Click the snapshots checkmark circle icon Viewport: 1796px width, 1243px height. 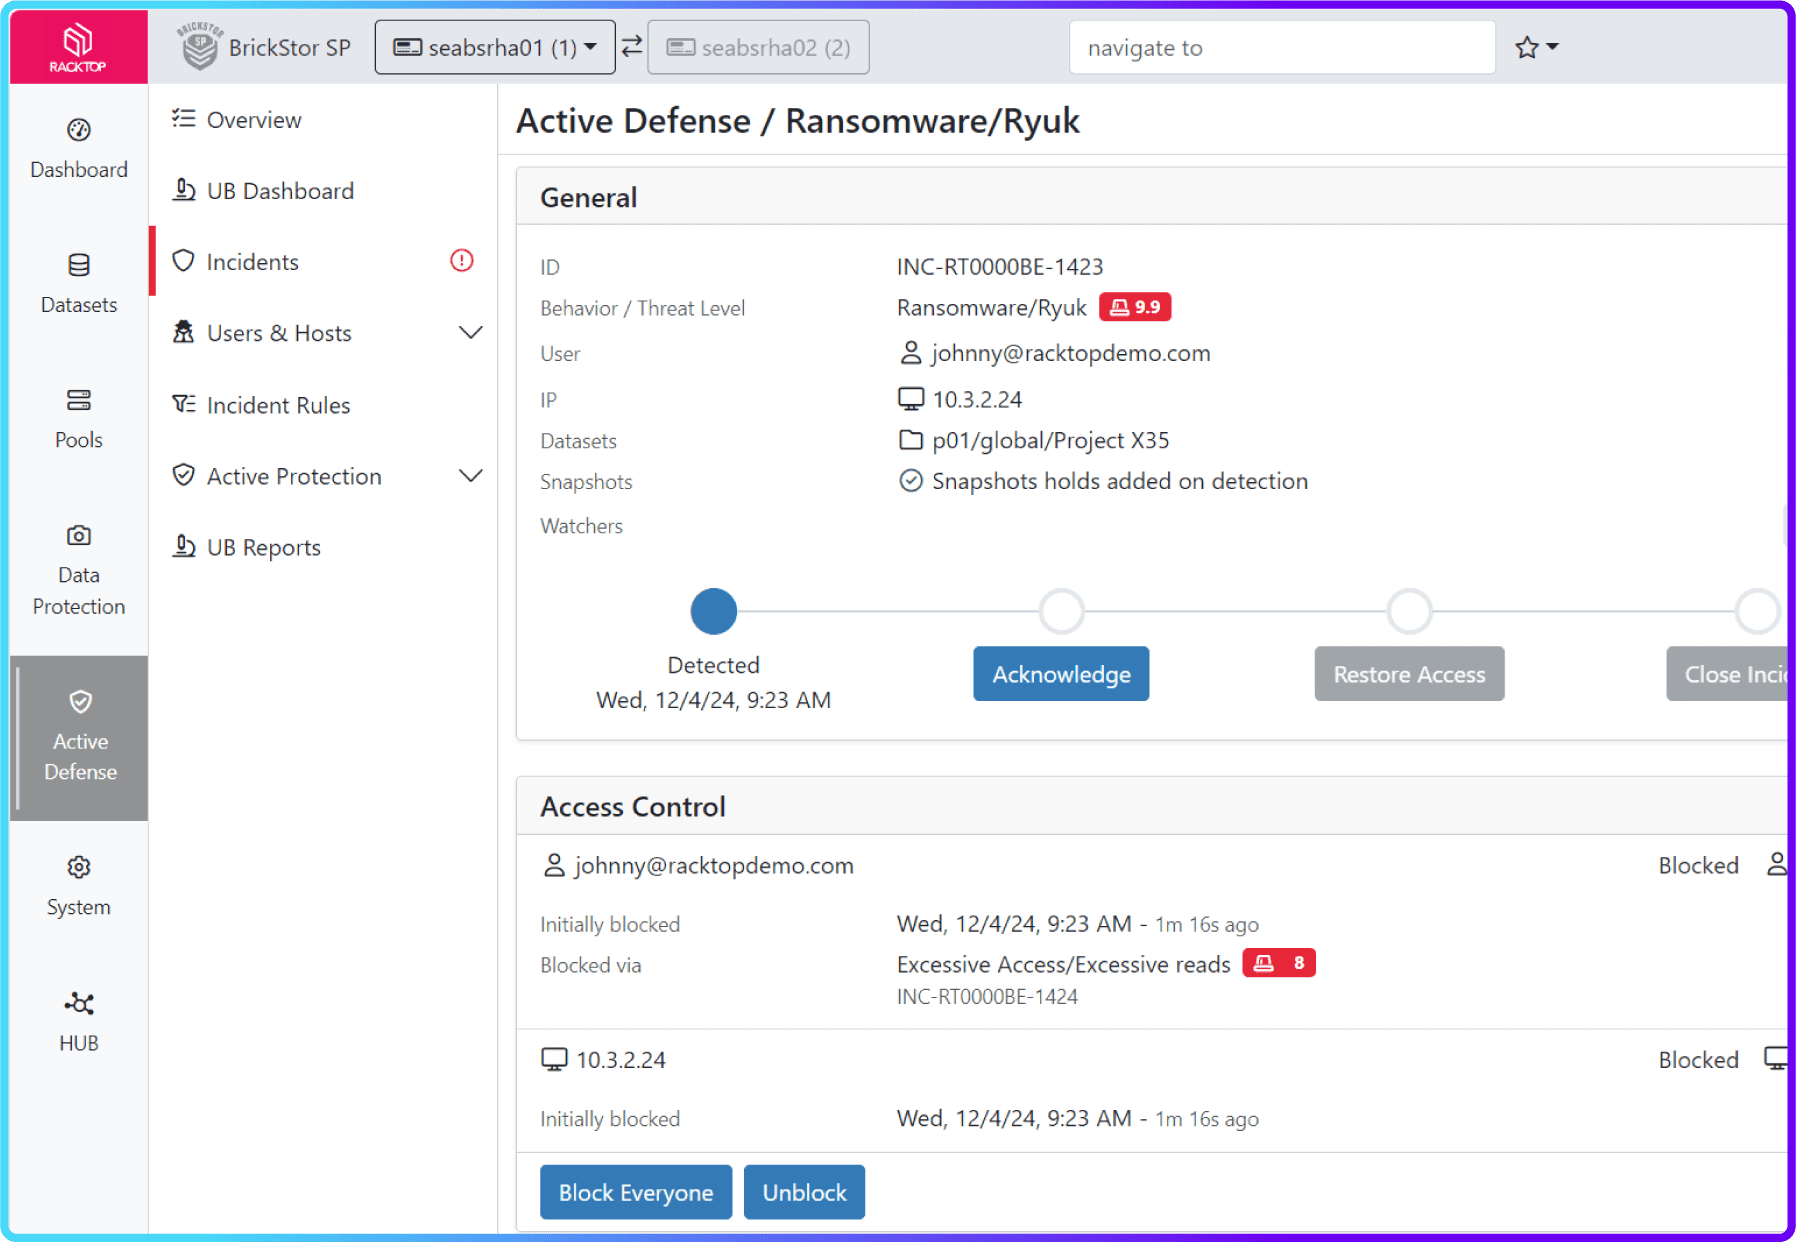[910, 481]
